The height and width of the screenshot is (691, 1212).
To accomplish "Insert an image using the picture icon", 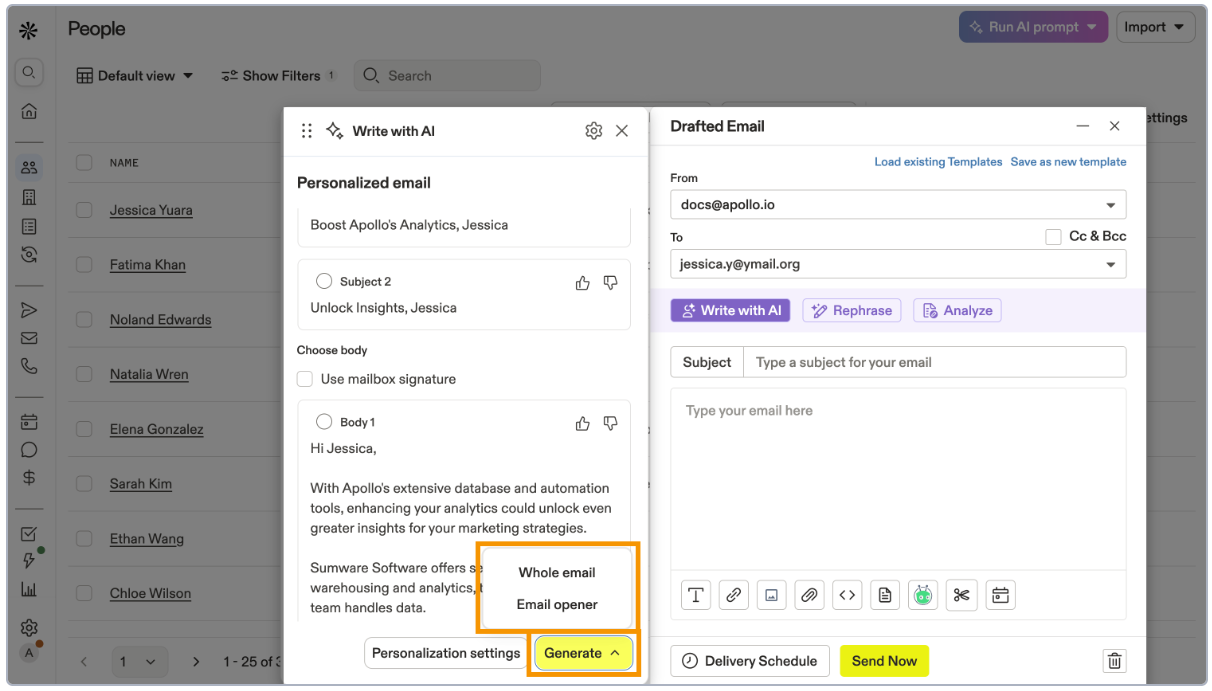I will [x=771, y=596].
